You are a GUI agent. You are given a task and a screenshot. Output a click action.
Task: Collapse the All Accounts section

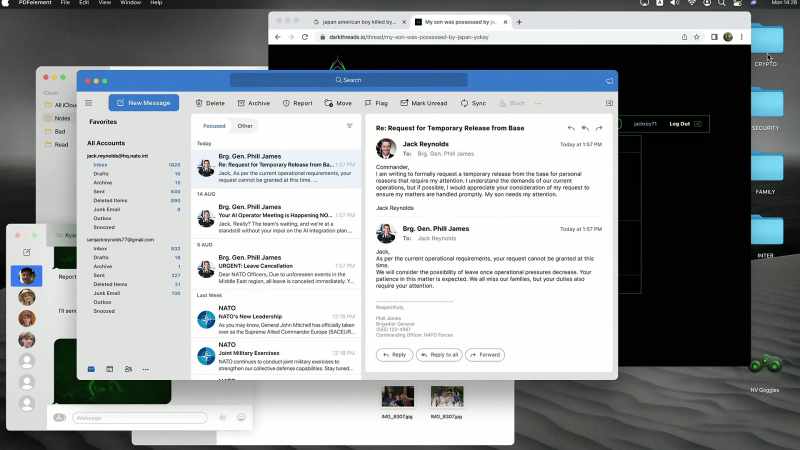[x=106, y=143]
